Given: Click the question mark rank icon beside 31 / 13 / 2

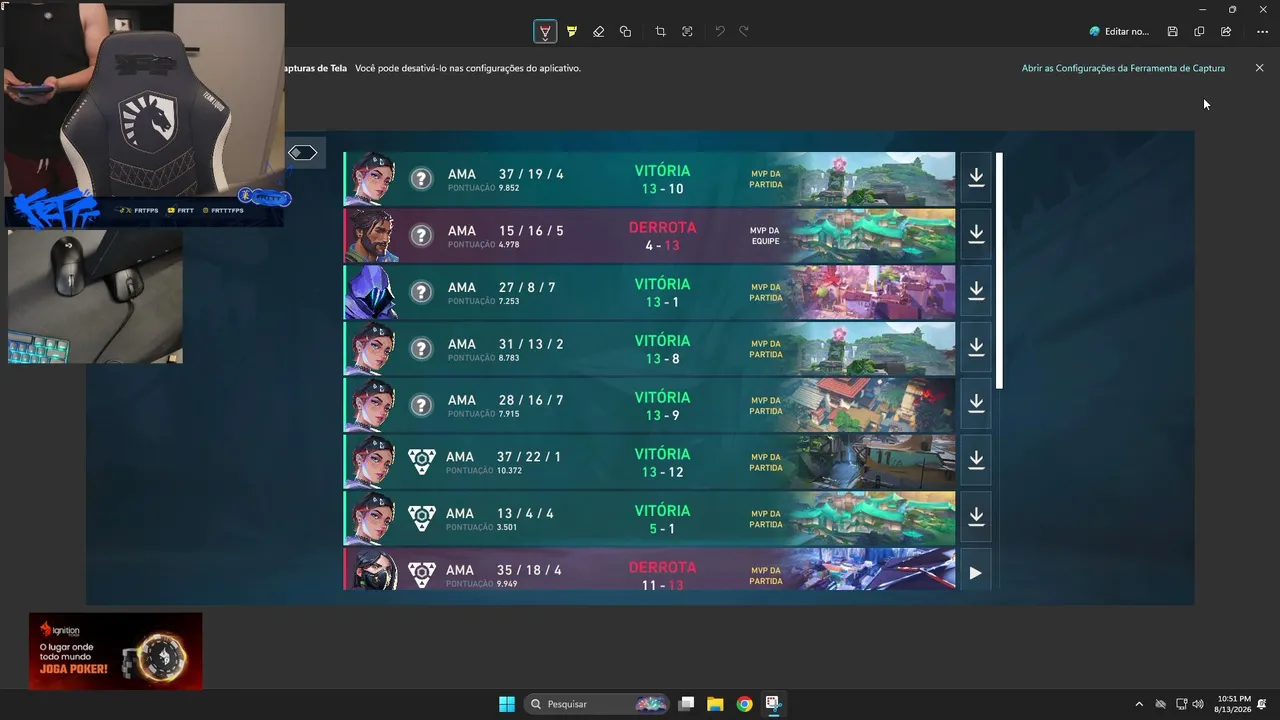Looking at the screenshot, I should click(x=422, y=349).
